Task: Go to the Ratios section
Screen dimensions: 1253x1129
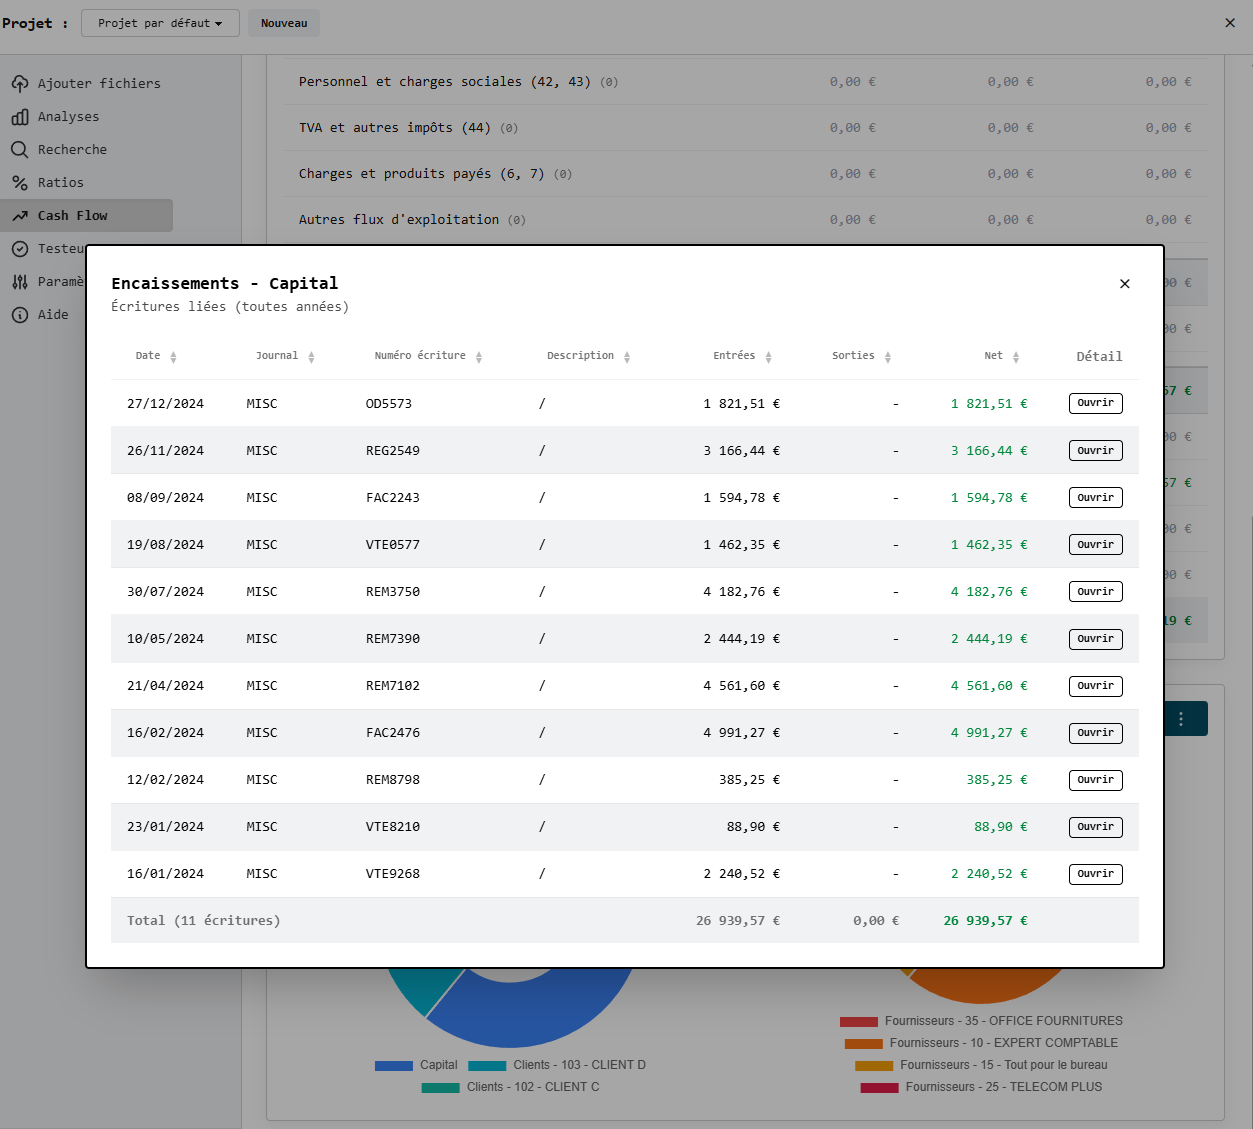Action: 61,183
